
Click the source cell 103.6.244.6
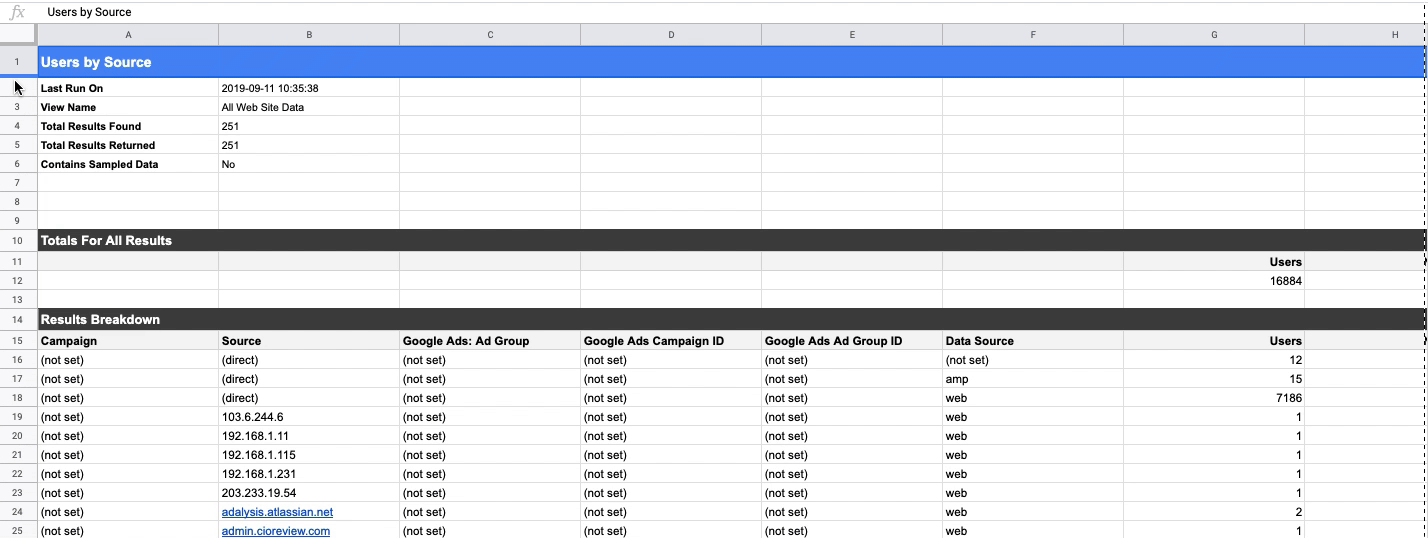[x=309, y=417]
